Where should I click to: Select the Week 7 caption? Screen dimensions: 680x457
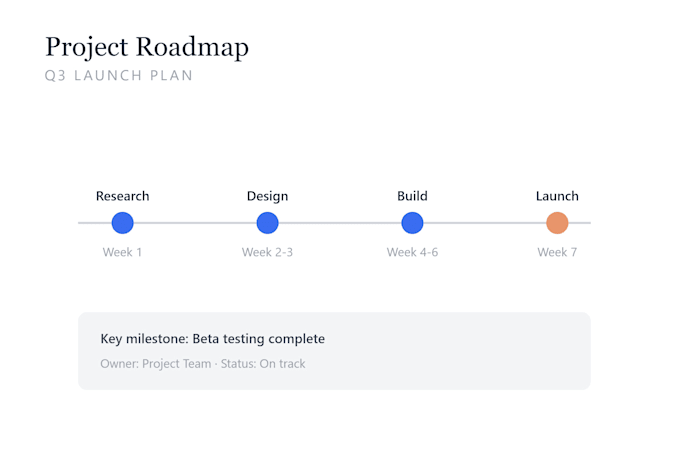[557, 252]
